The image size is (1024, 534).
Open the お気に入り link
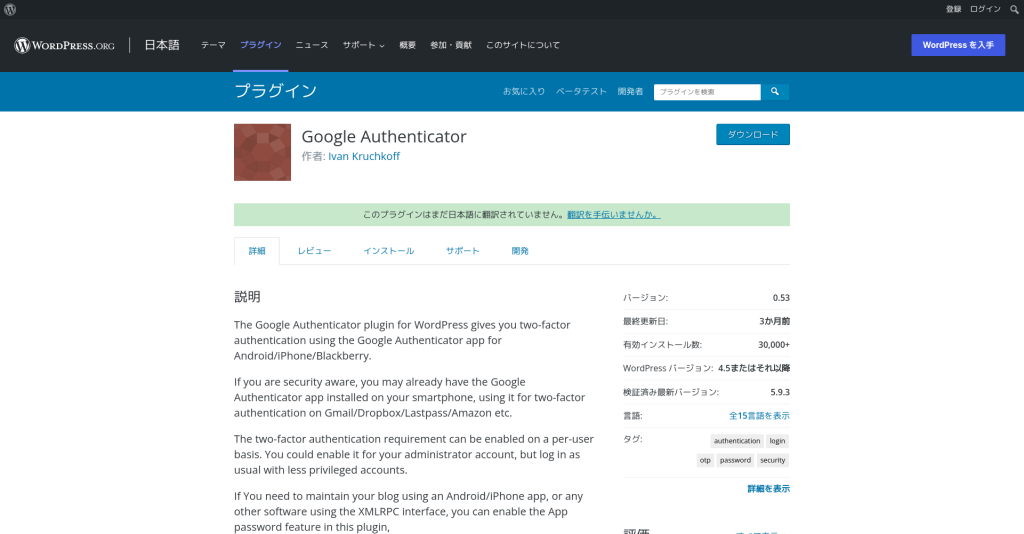tap(524, 91)
